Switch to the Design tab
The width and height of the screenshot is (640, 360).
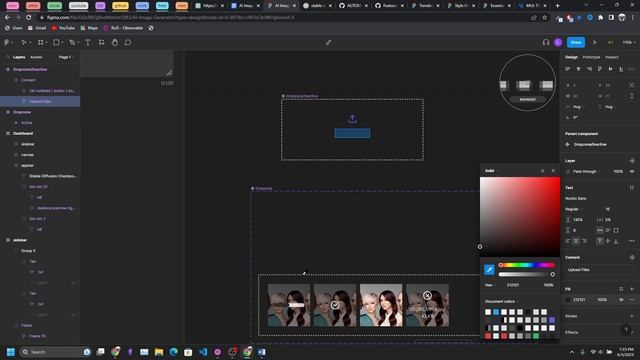[571, 57]
